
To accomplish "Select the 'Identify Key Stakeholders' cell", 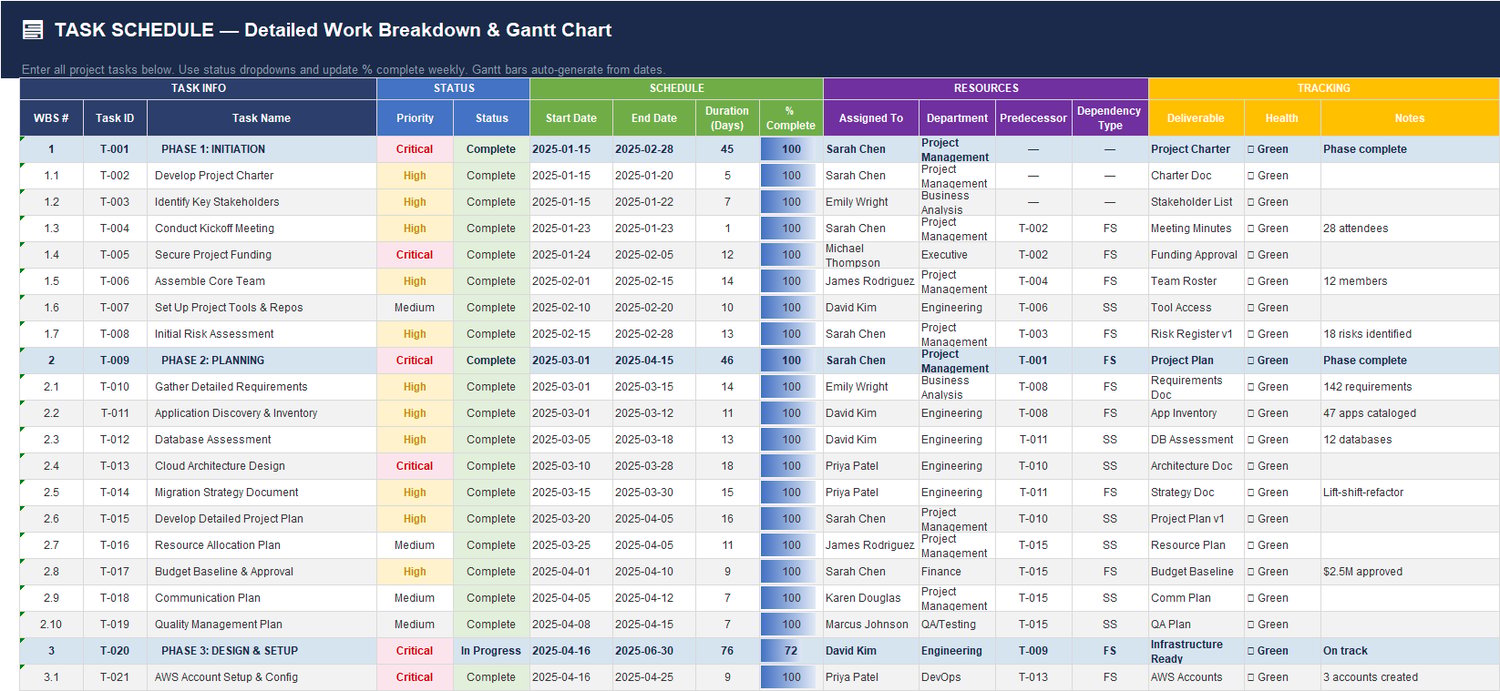I will coord(262,202).
